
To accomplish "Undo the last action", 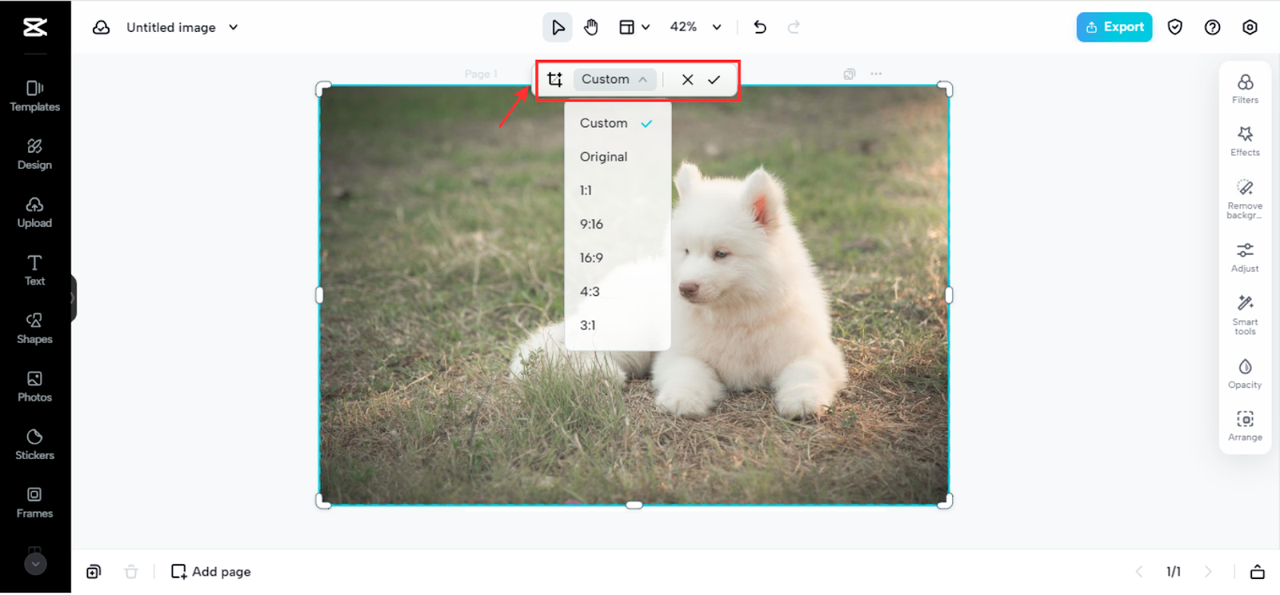I will pos(760,27).
